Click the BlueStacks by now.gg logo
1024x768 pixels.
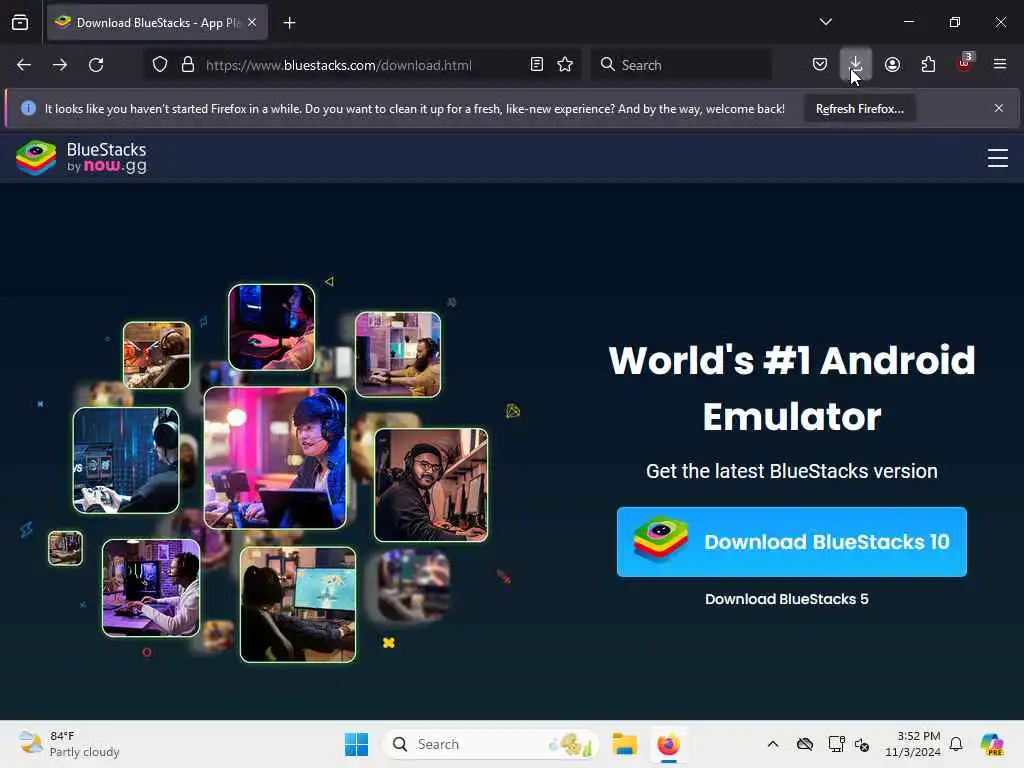[82, 158]
